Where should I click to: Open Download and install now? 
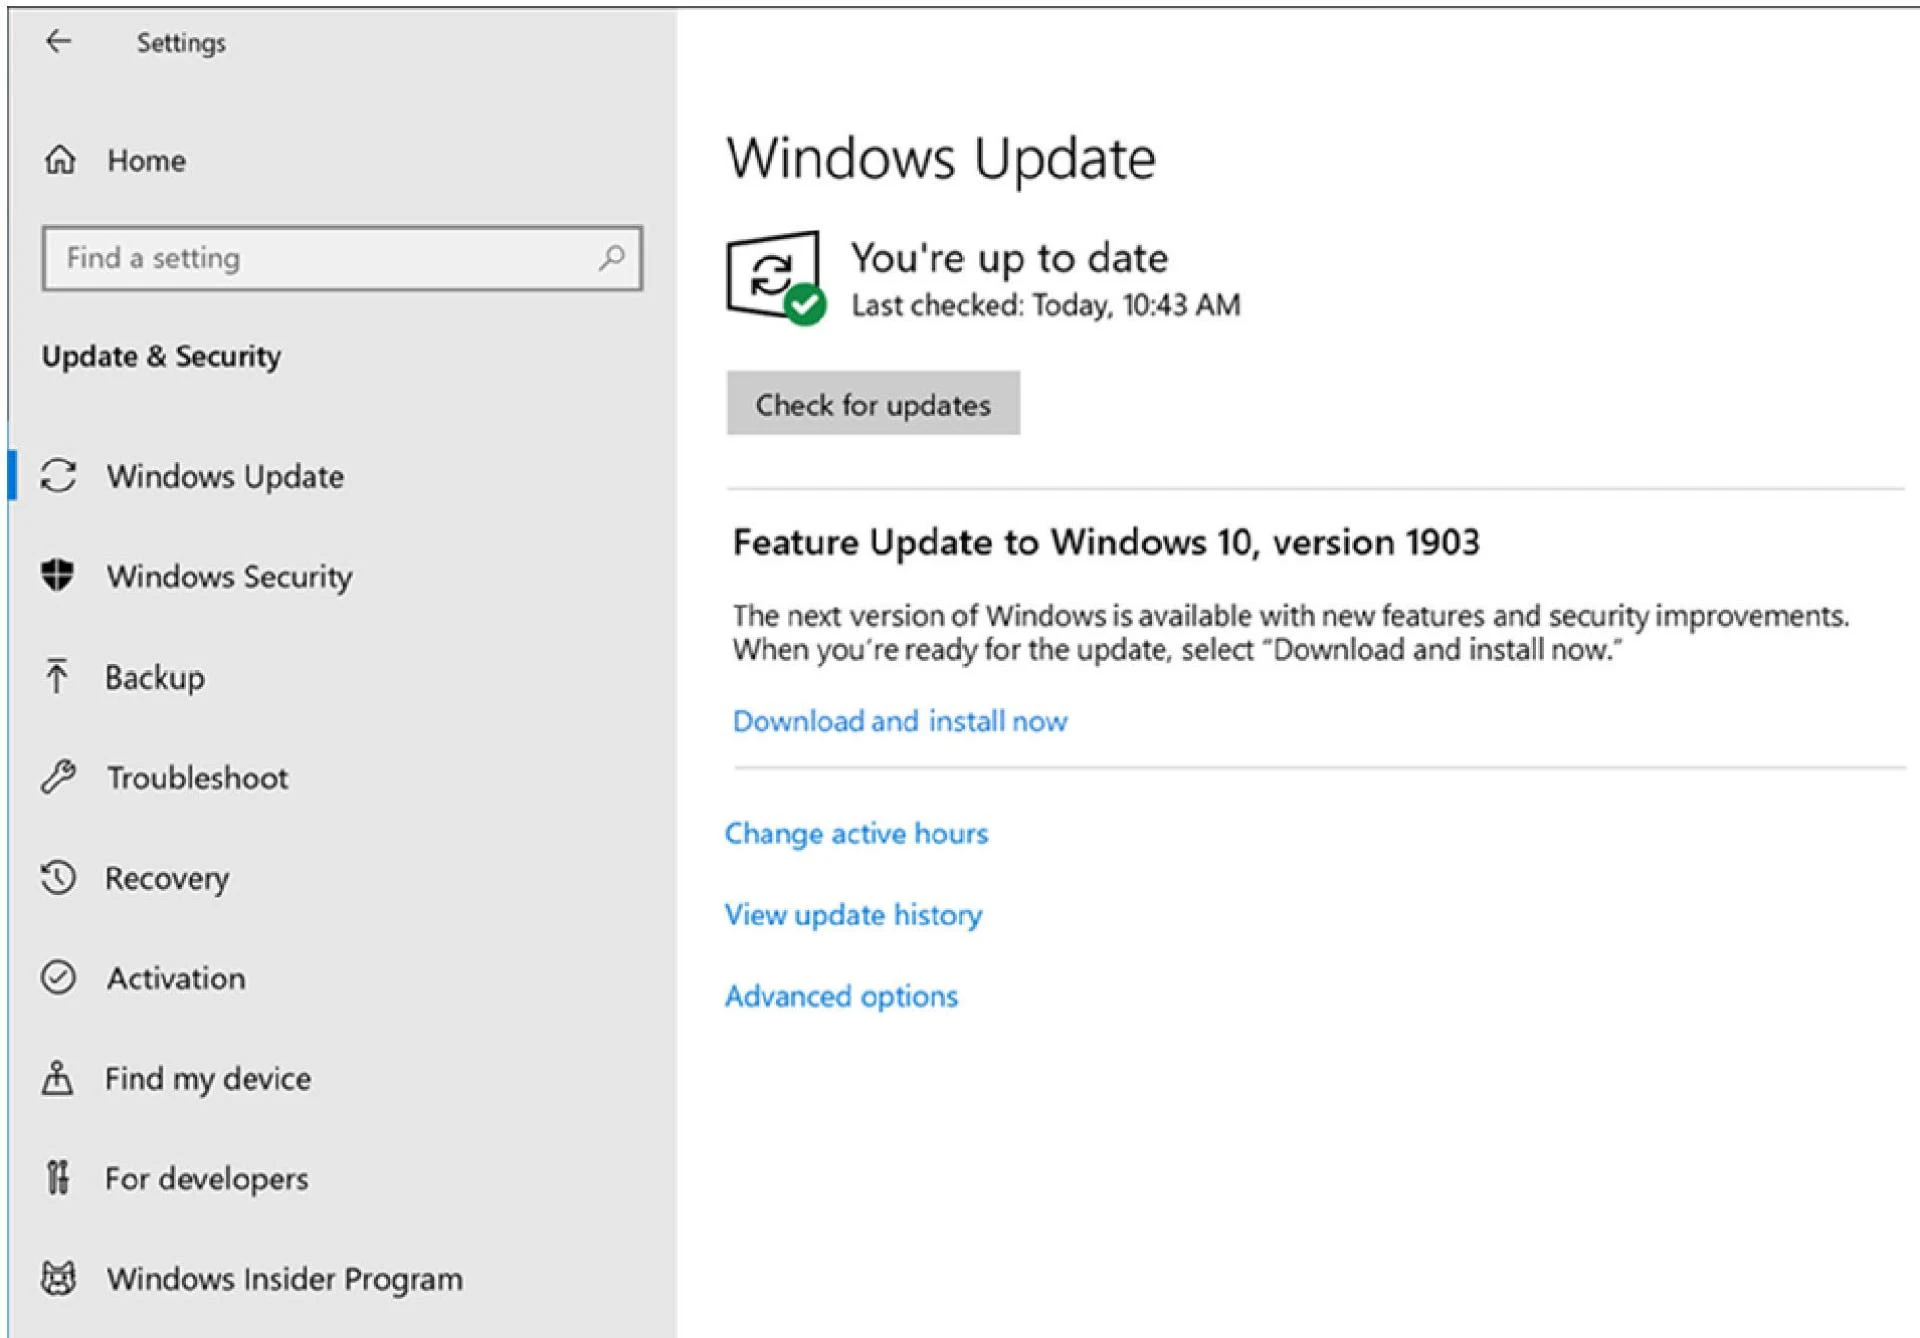point(898,720)
